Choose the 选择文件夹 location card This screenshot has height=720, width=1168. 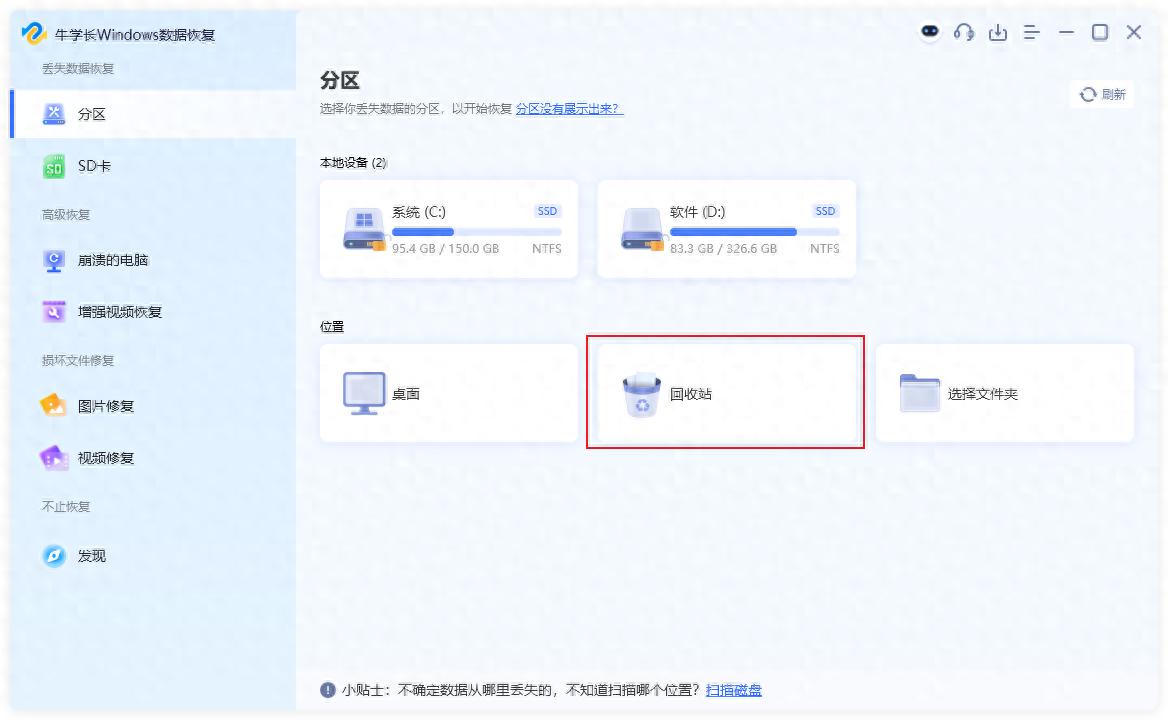tap(1004, 393)
